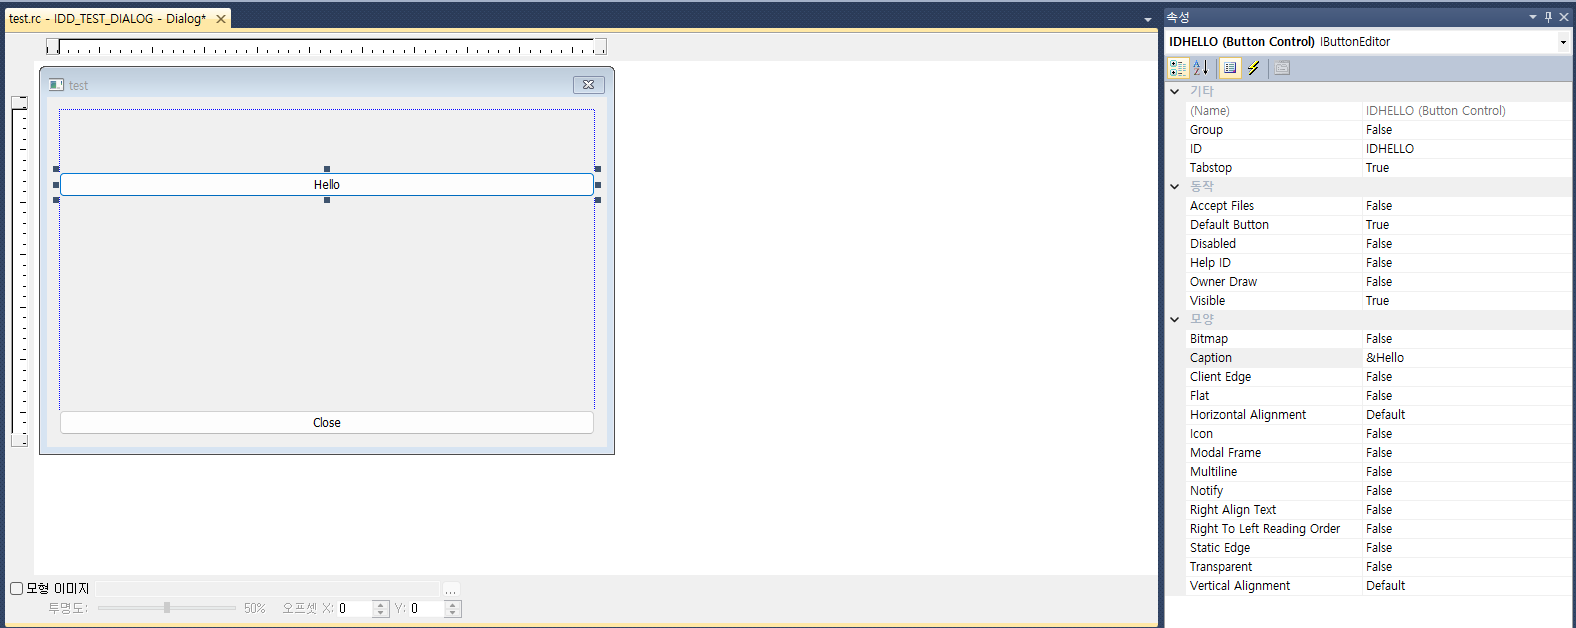Select the Bitmap property

1378,339
